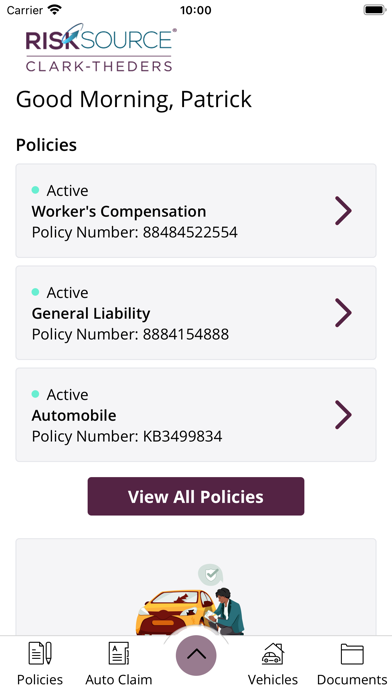Open Worker's Compensation chevron arrow
Screen dimensions: 392x696
click(x=343, y=211)
